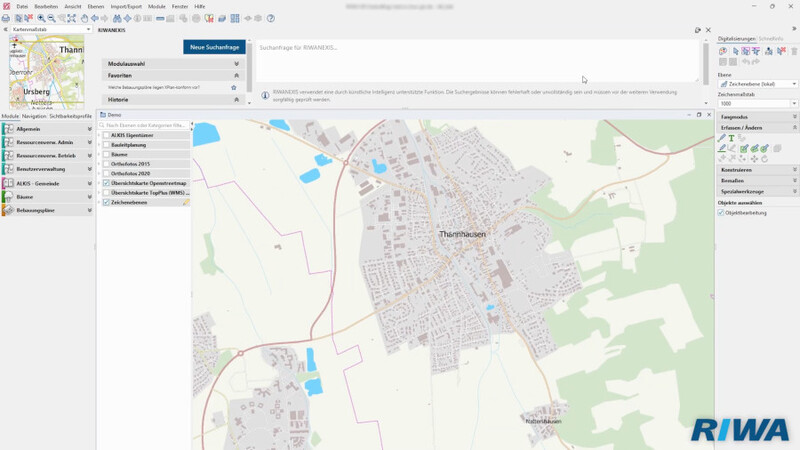Viewport: 800px width, 450px height.
Task: Uncheck the Zeichenebenen layer checkbox
Action: tap(106, 203)
